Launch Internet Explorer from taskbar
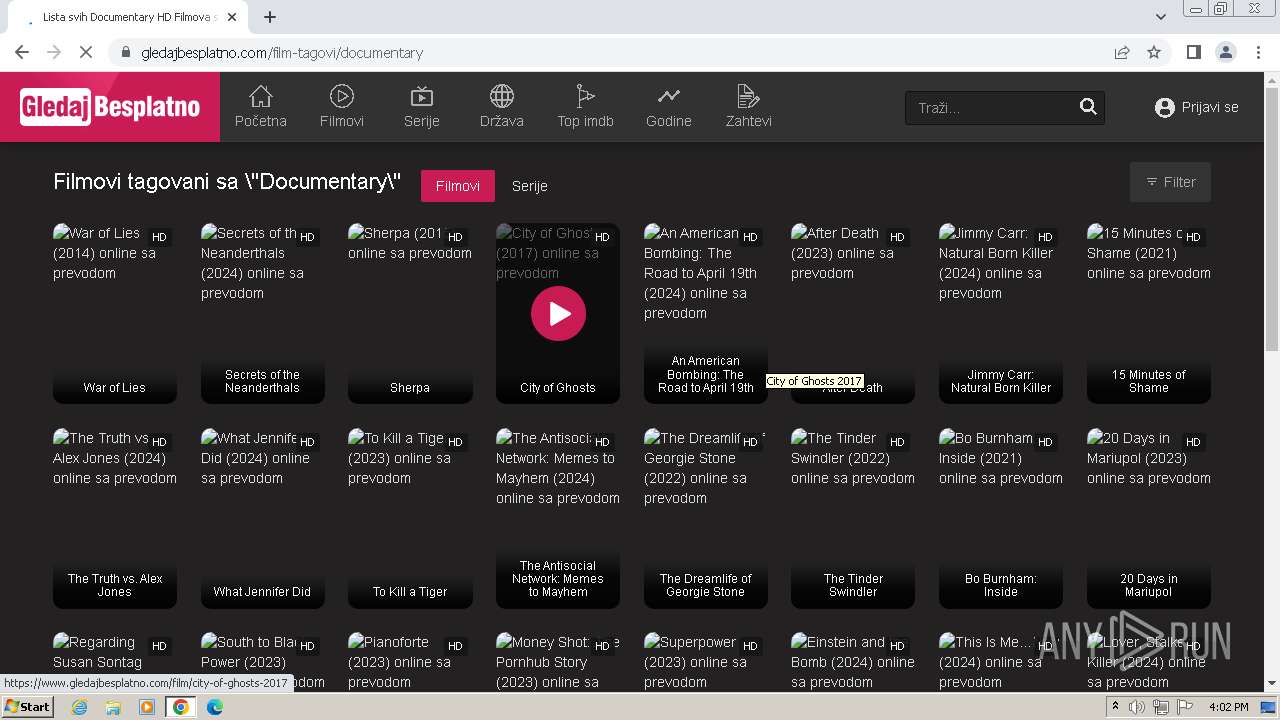1280x720 pixels. [80, 707]
